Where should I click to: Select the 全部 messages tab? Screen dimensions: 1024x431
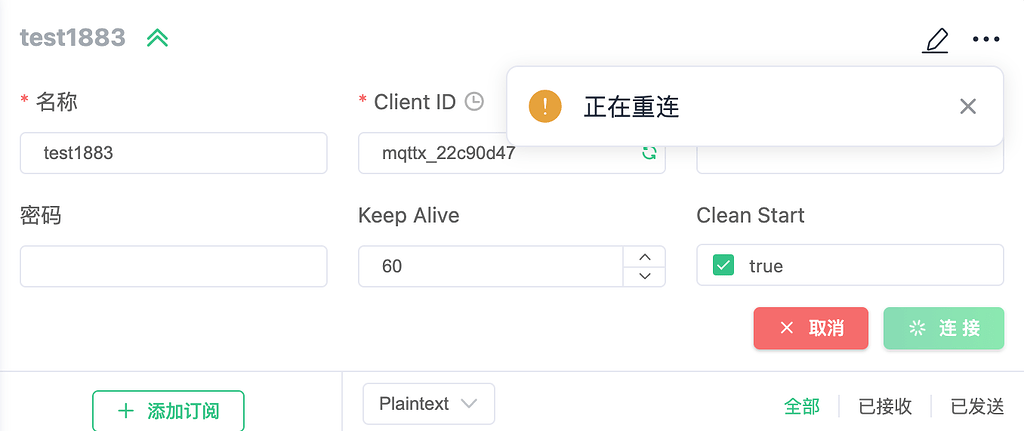pyautogui.click(x=801, y=406)
